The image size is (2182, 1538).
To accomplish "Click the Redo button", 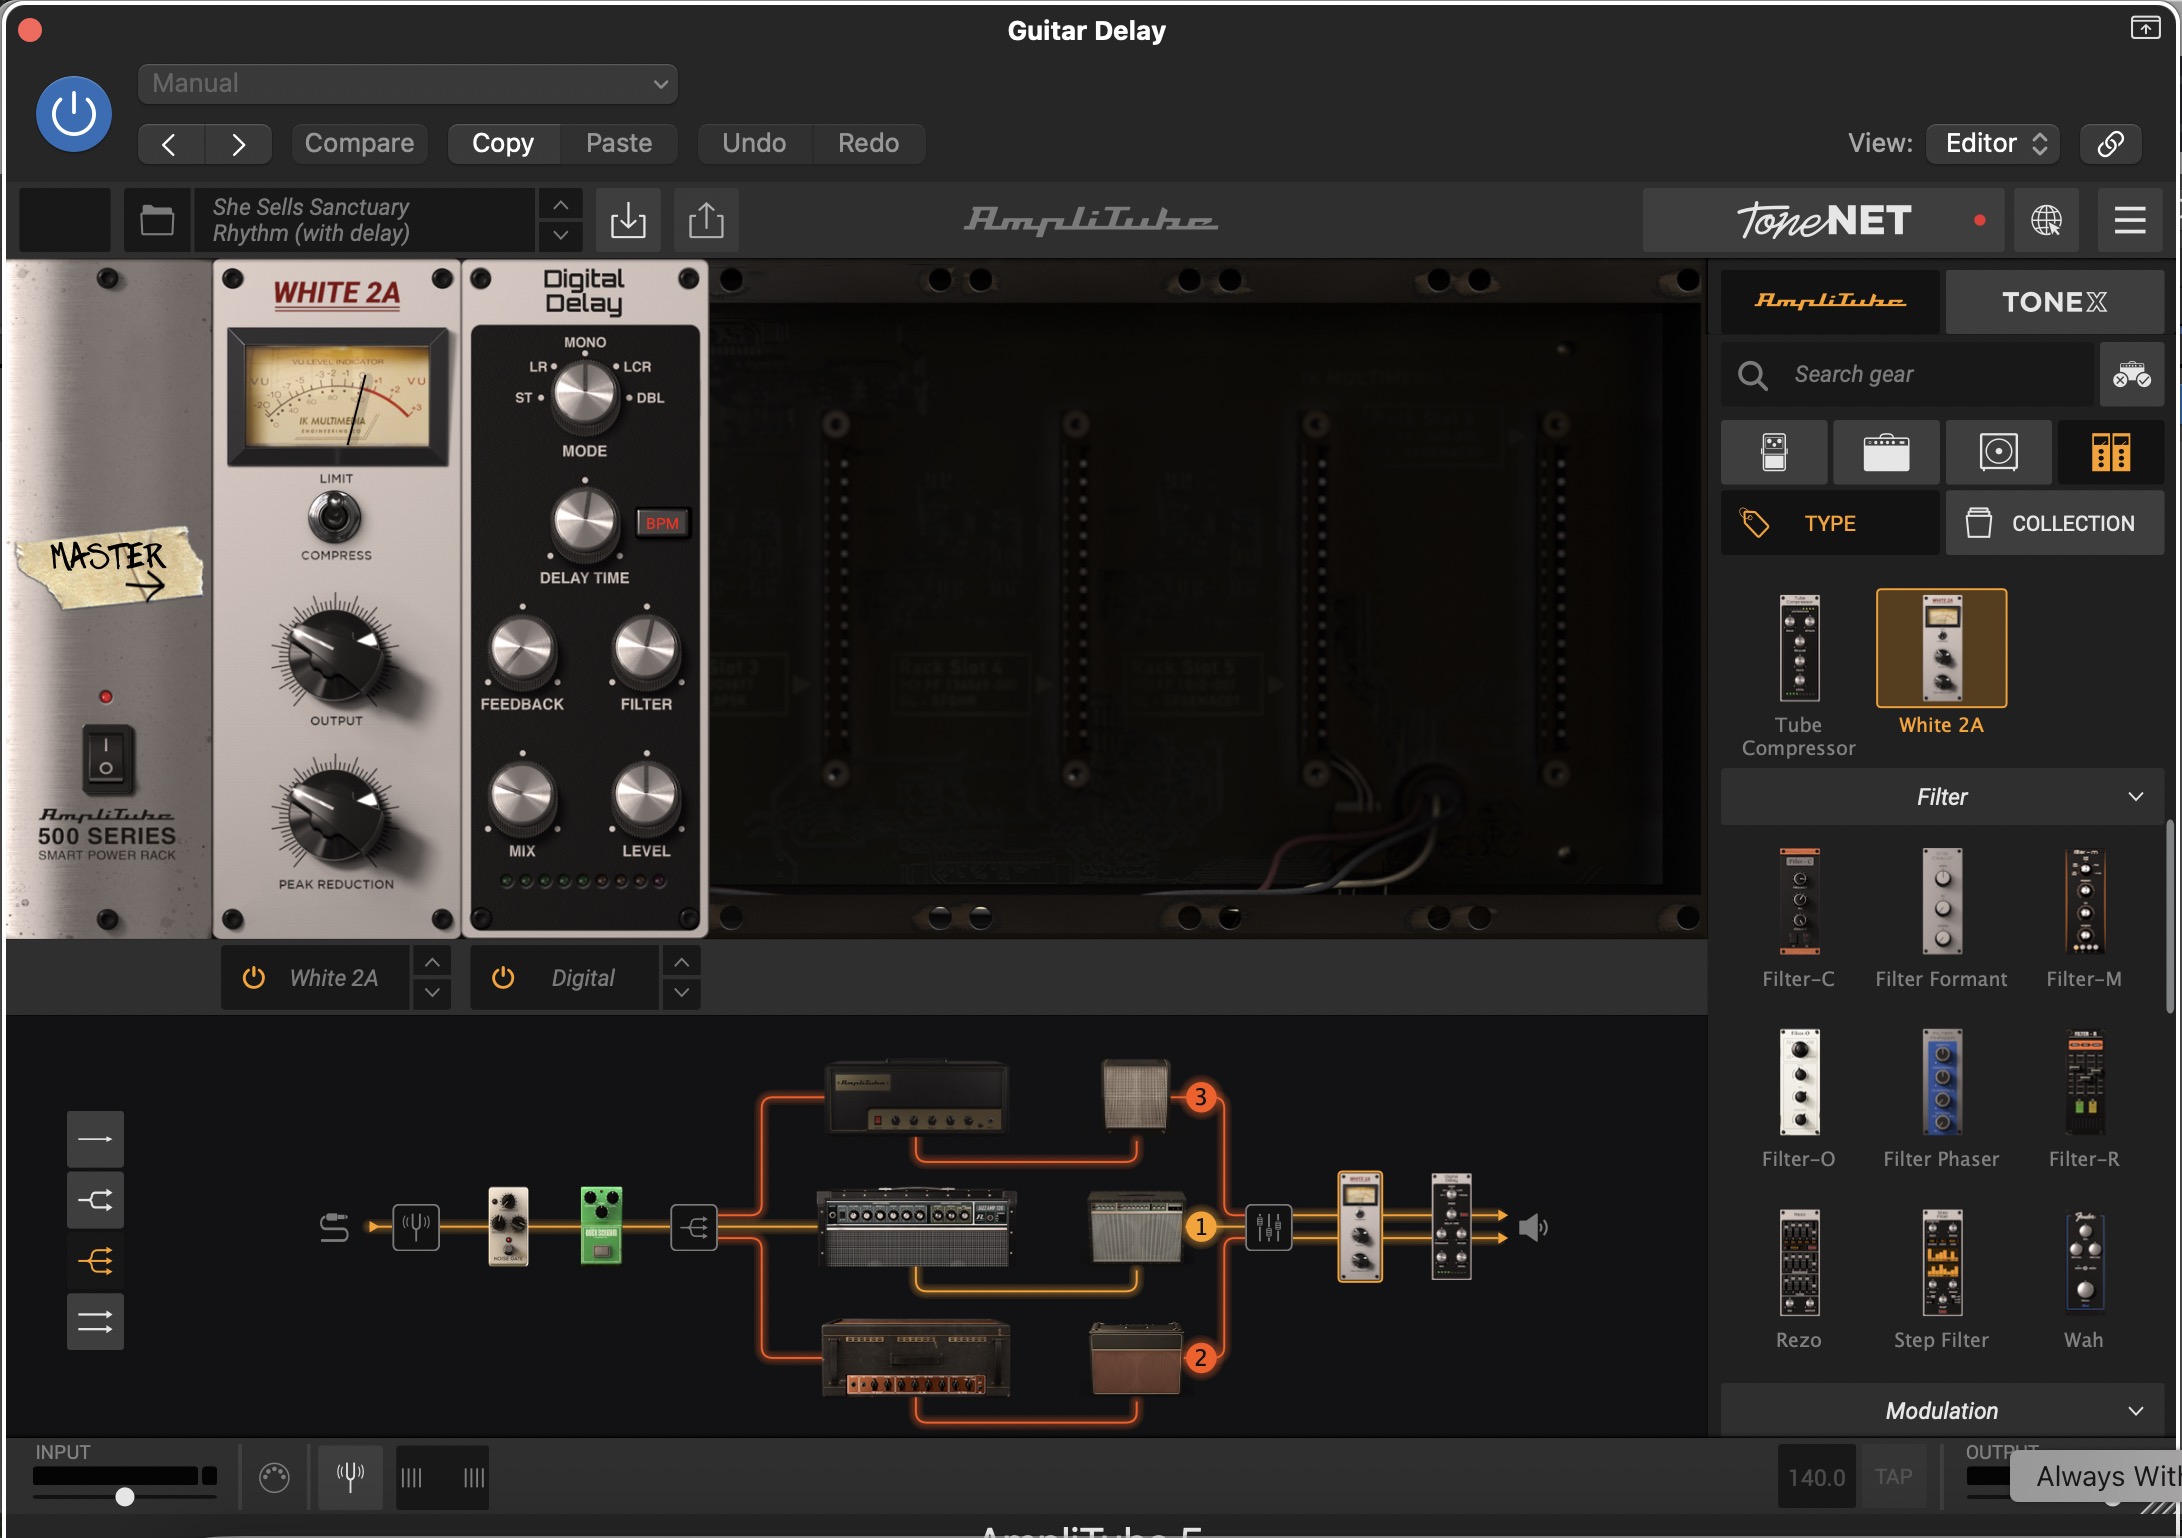I will pos(868,144).
